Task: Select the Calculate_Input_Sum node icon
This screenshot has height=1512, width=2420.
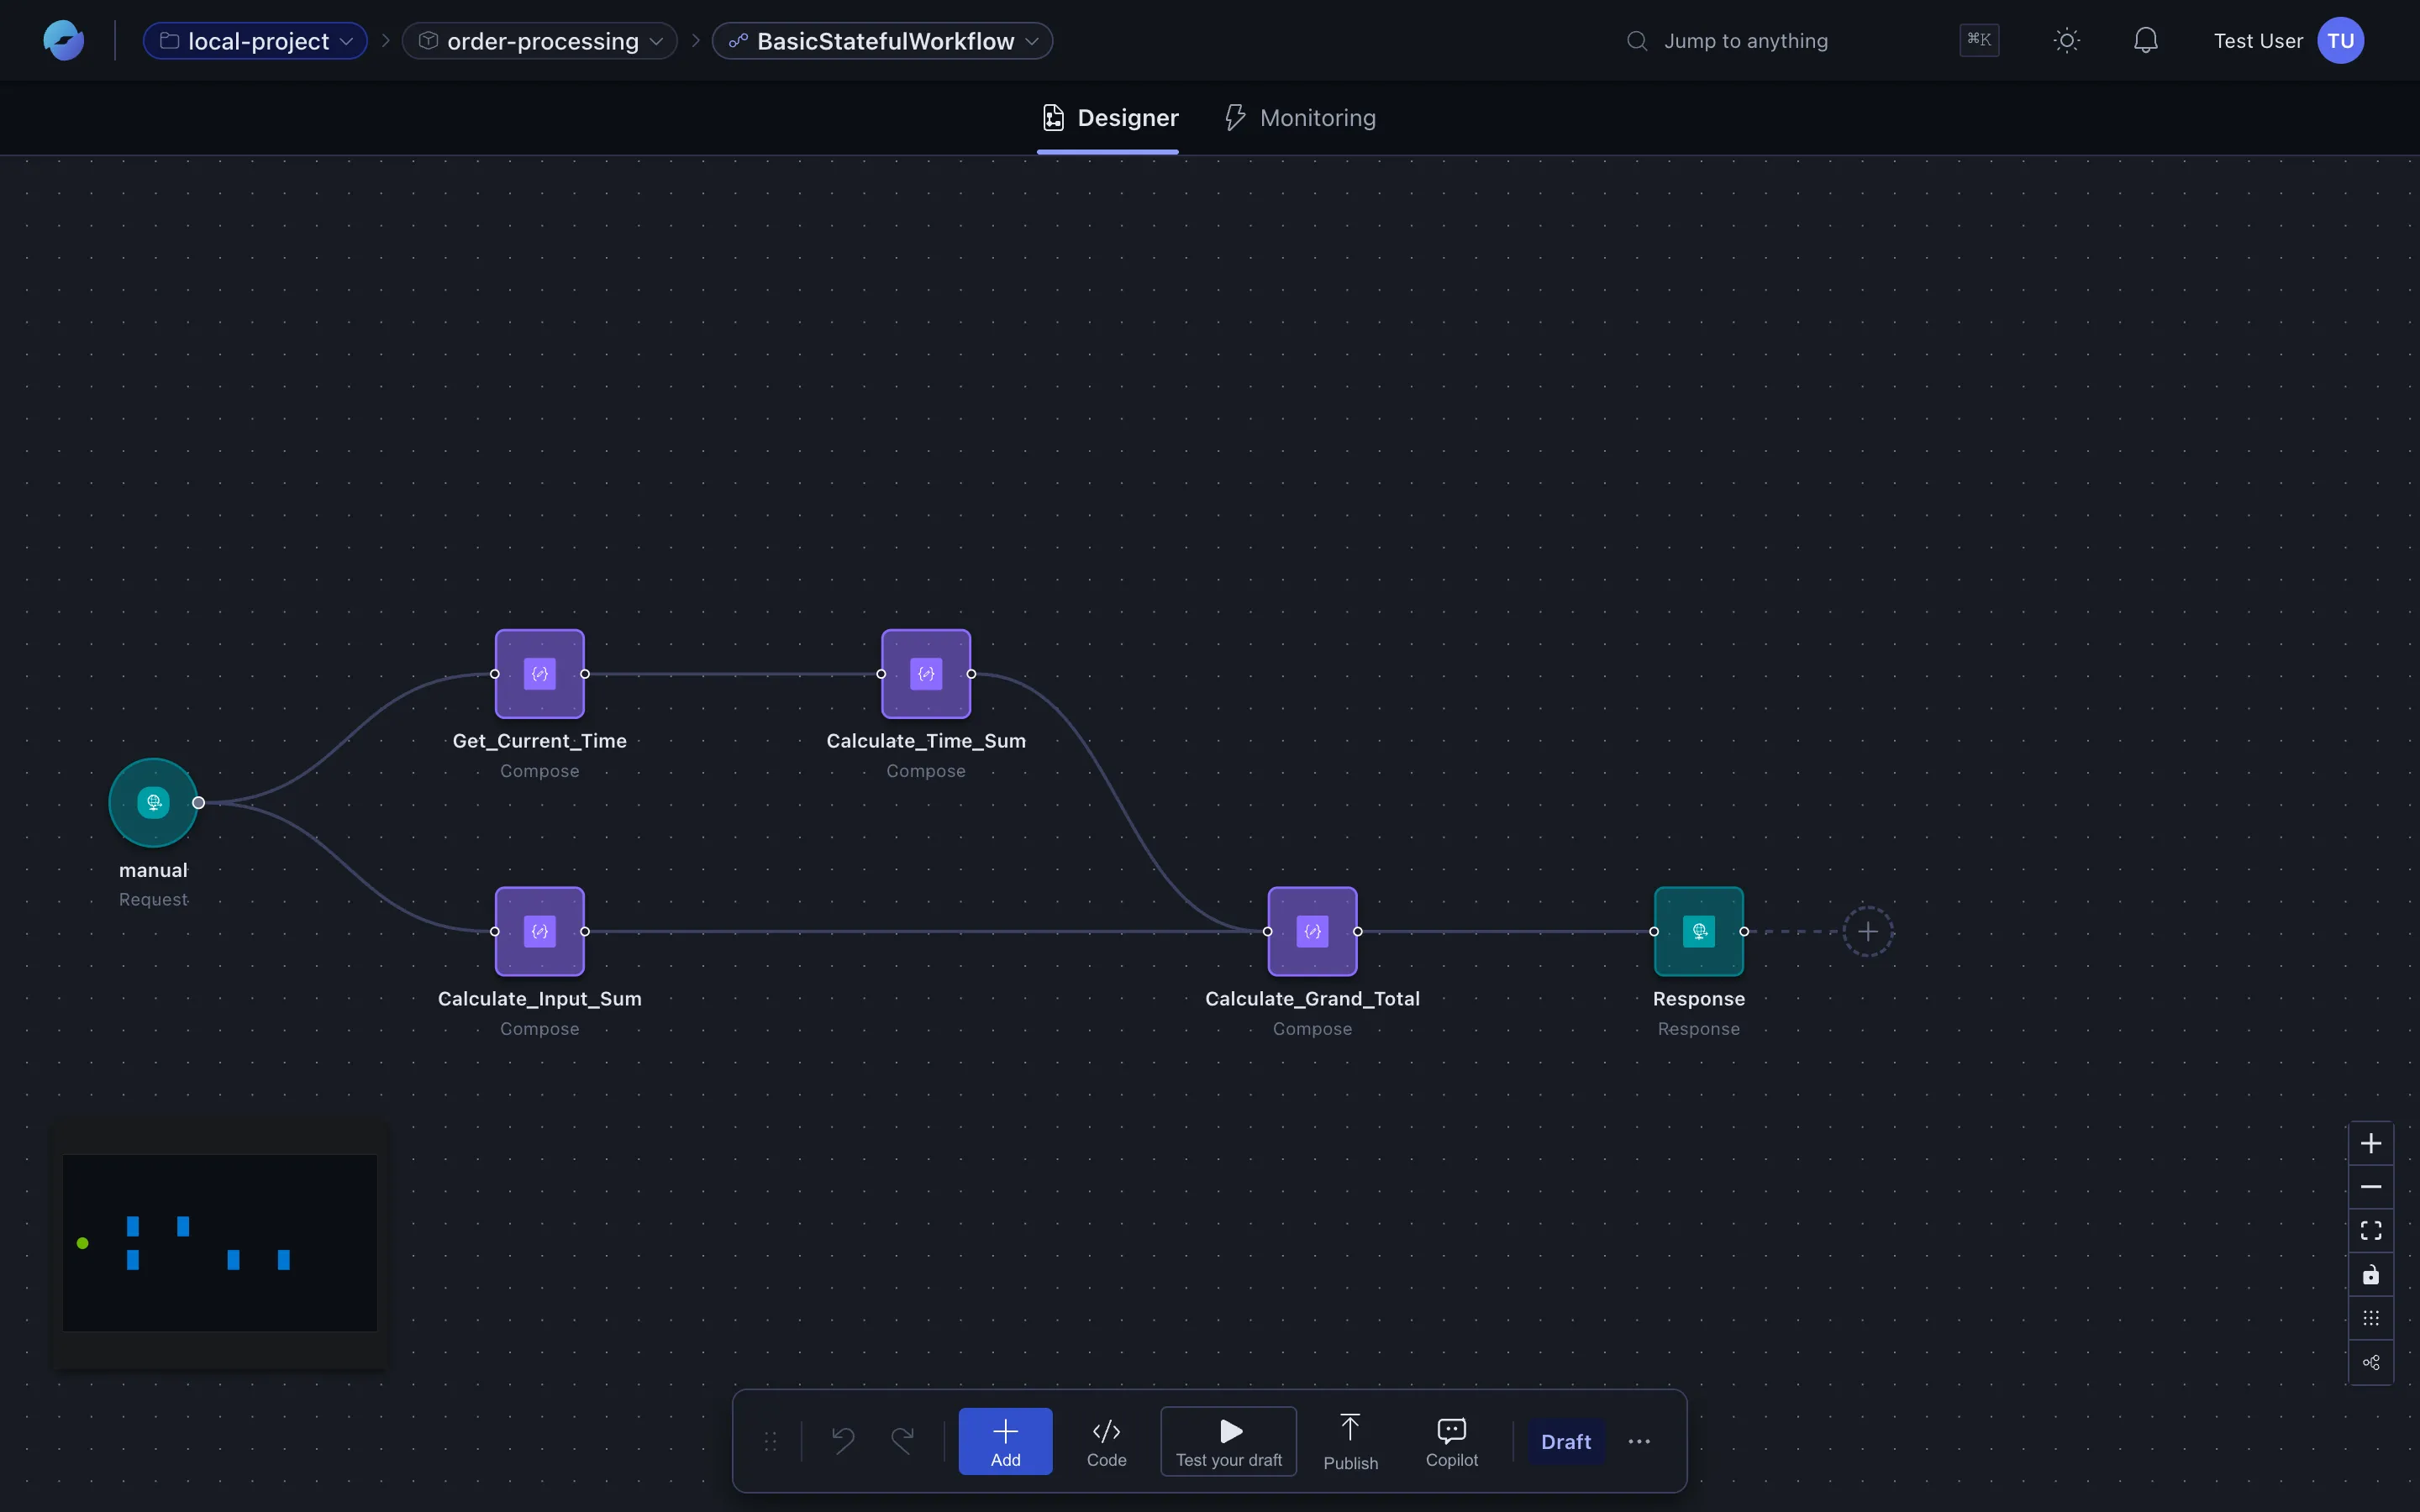Action: 540,932
